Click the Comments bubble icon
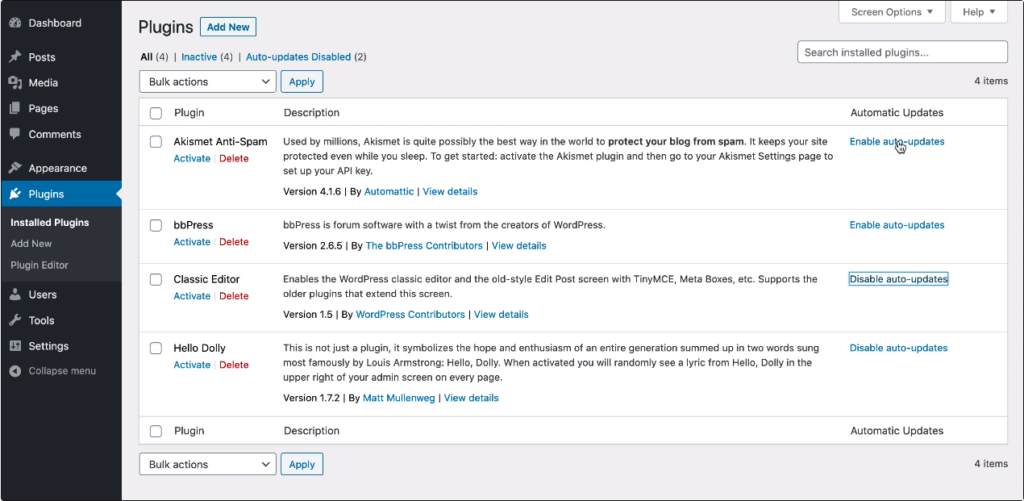 pyautogui.click(x=15, y=134)
